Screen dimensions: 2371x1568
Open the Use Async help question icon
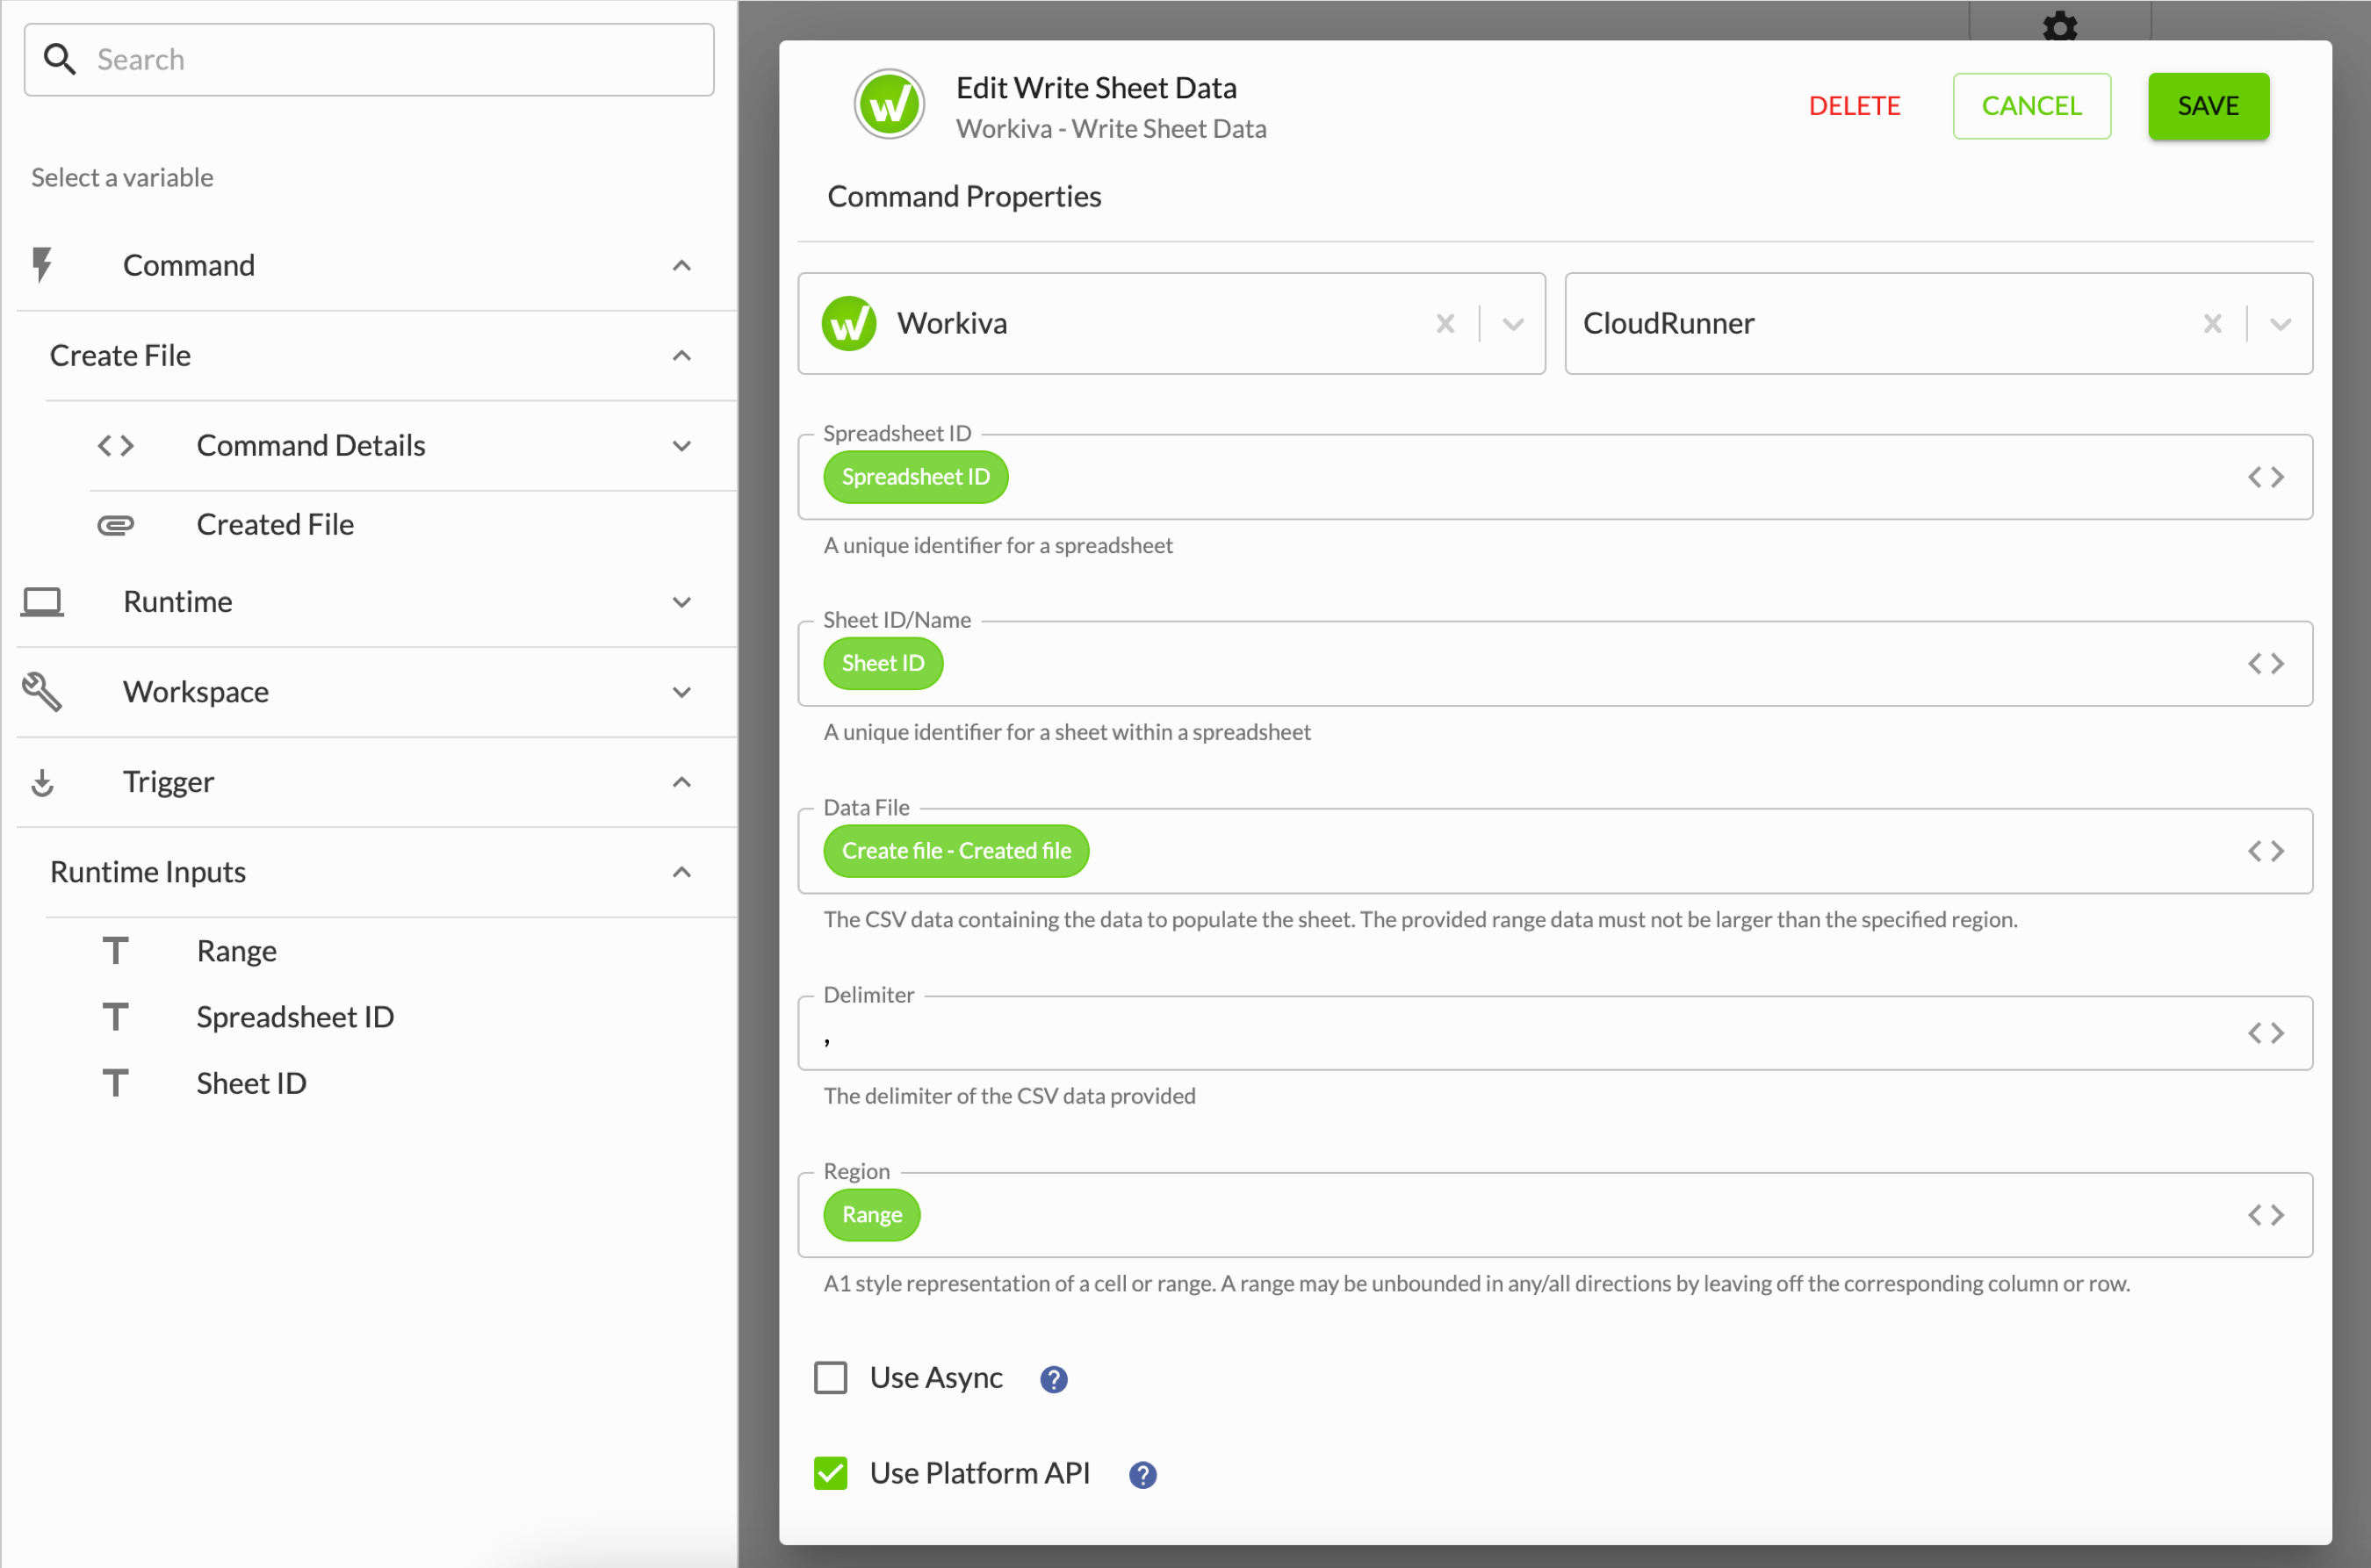coord(1053,1379)
